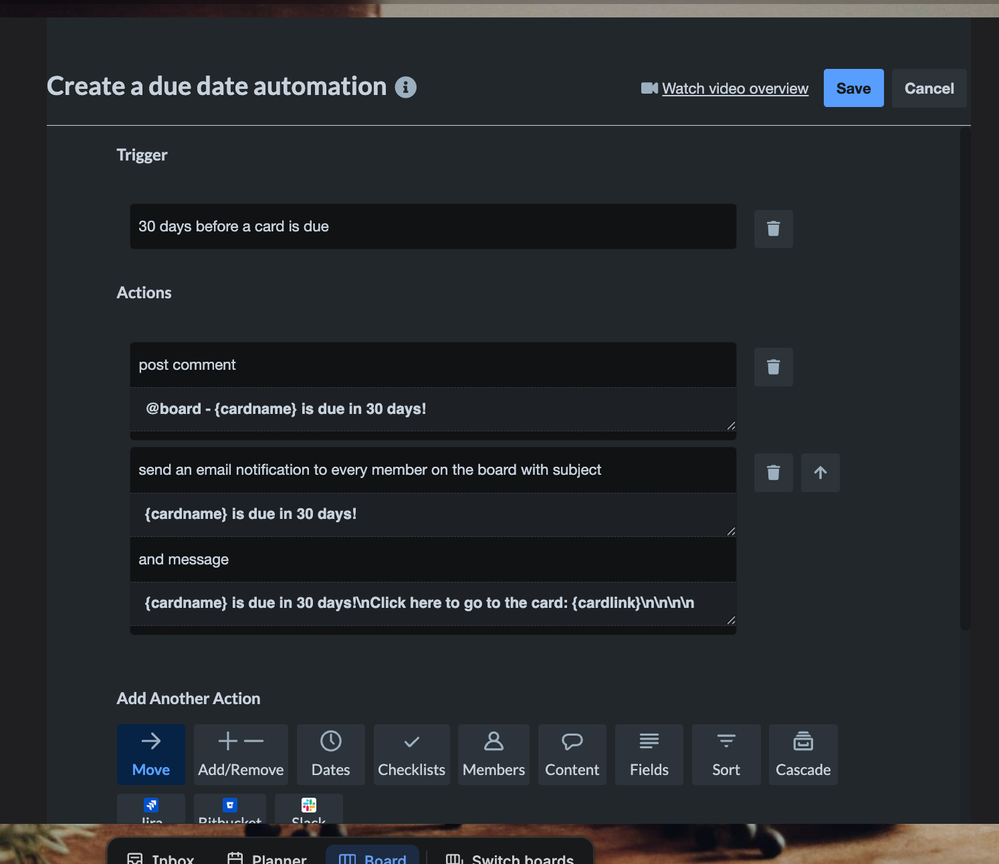
Task: Delete the post comment action
Action: point(773,367)
